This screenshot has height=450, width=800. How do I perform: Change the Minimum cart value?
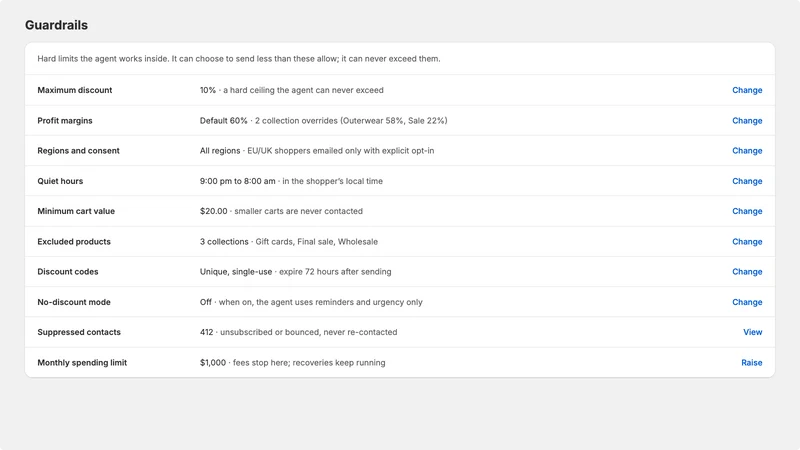[747, 211]
